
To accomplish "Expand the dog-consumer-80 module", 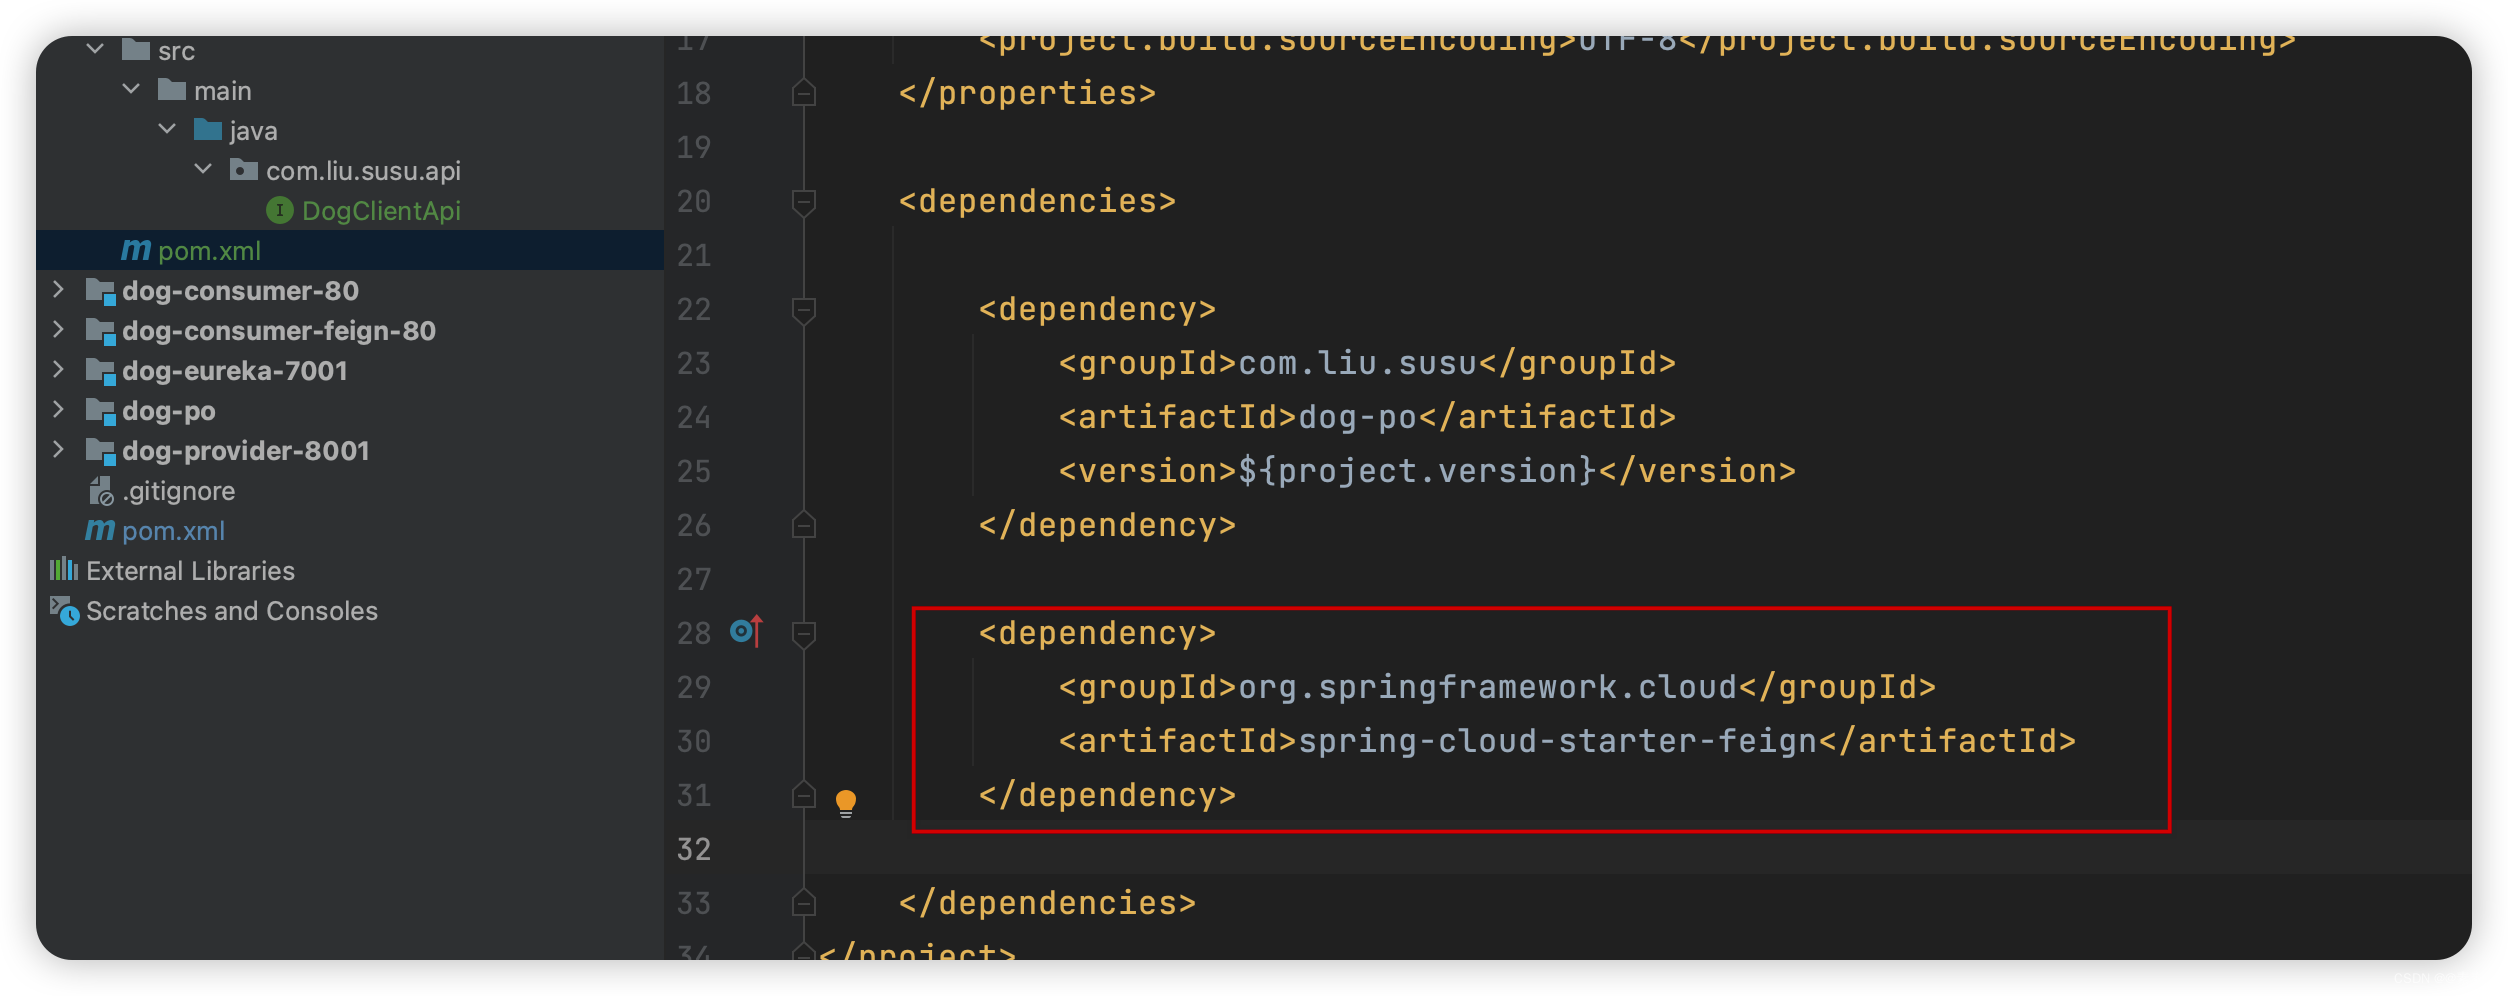I will pos(58,290).
